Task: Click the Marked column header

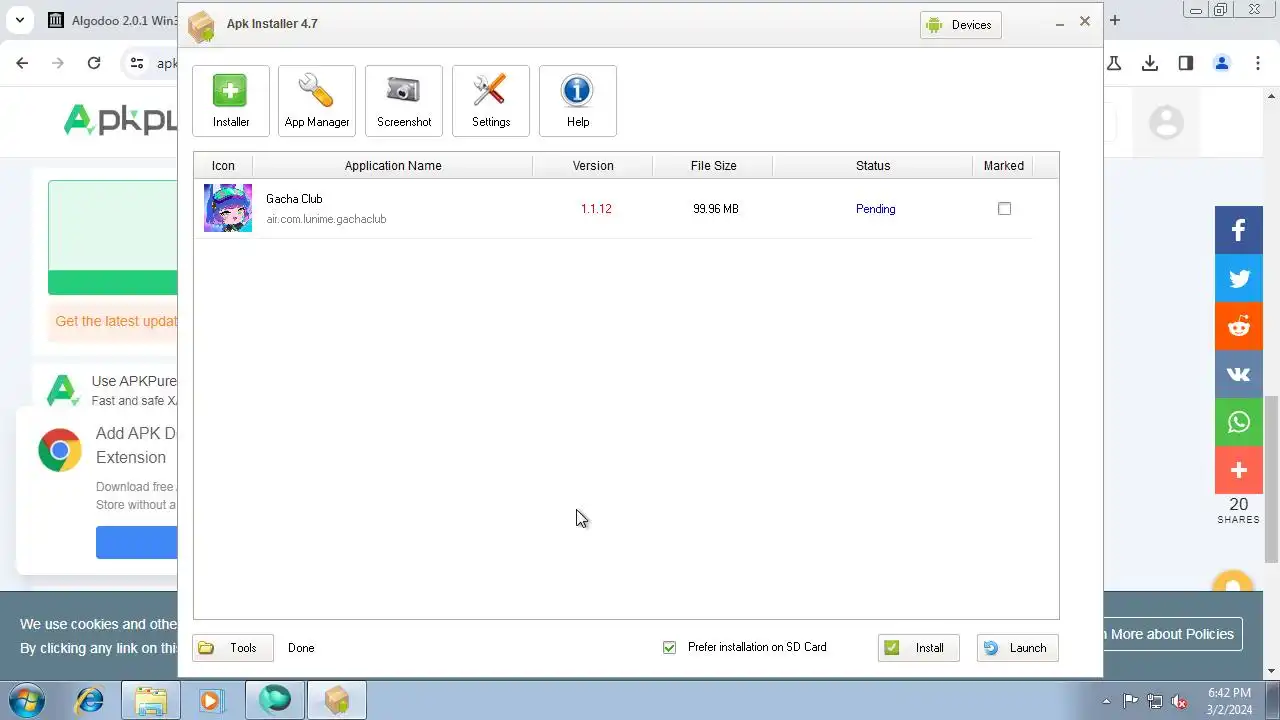Action: point(1003,166)
